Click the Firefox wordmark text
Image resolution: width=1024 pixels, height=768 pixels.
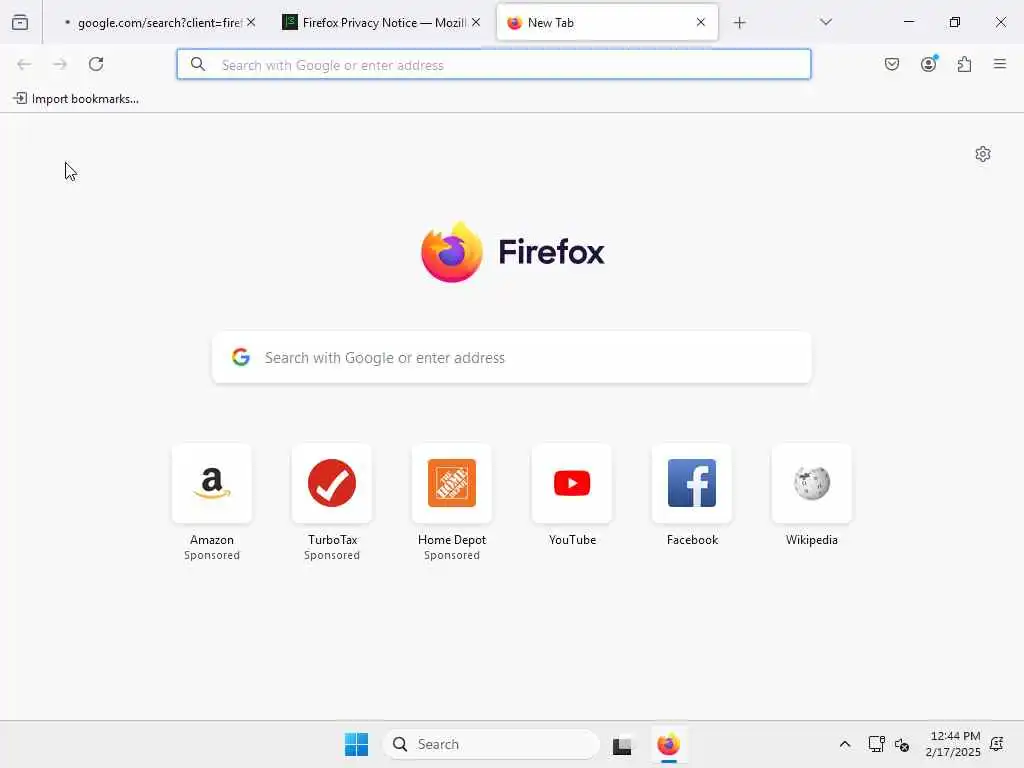click(x=551, y=252)
